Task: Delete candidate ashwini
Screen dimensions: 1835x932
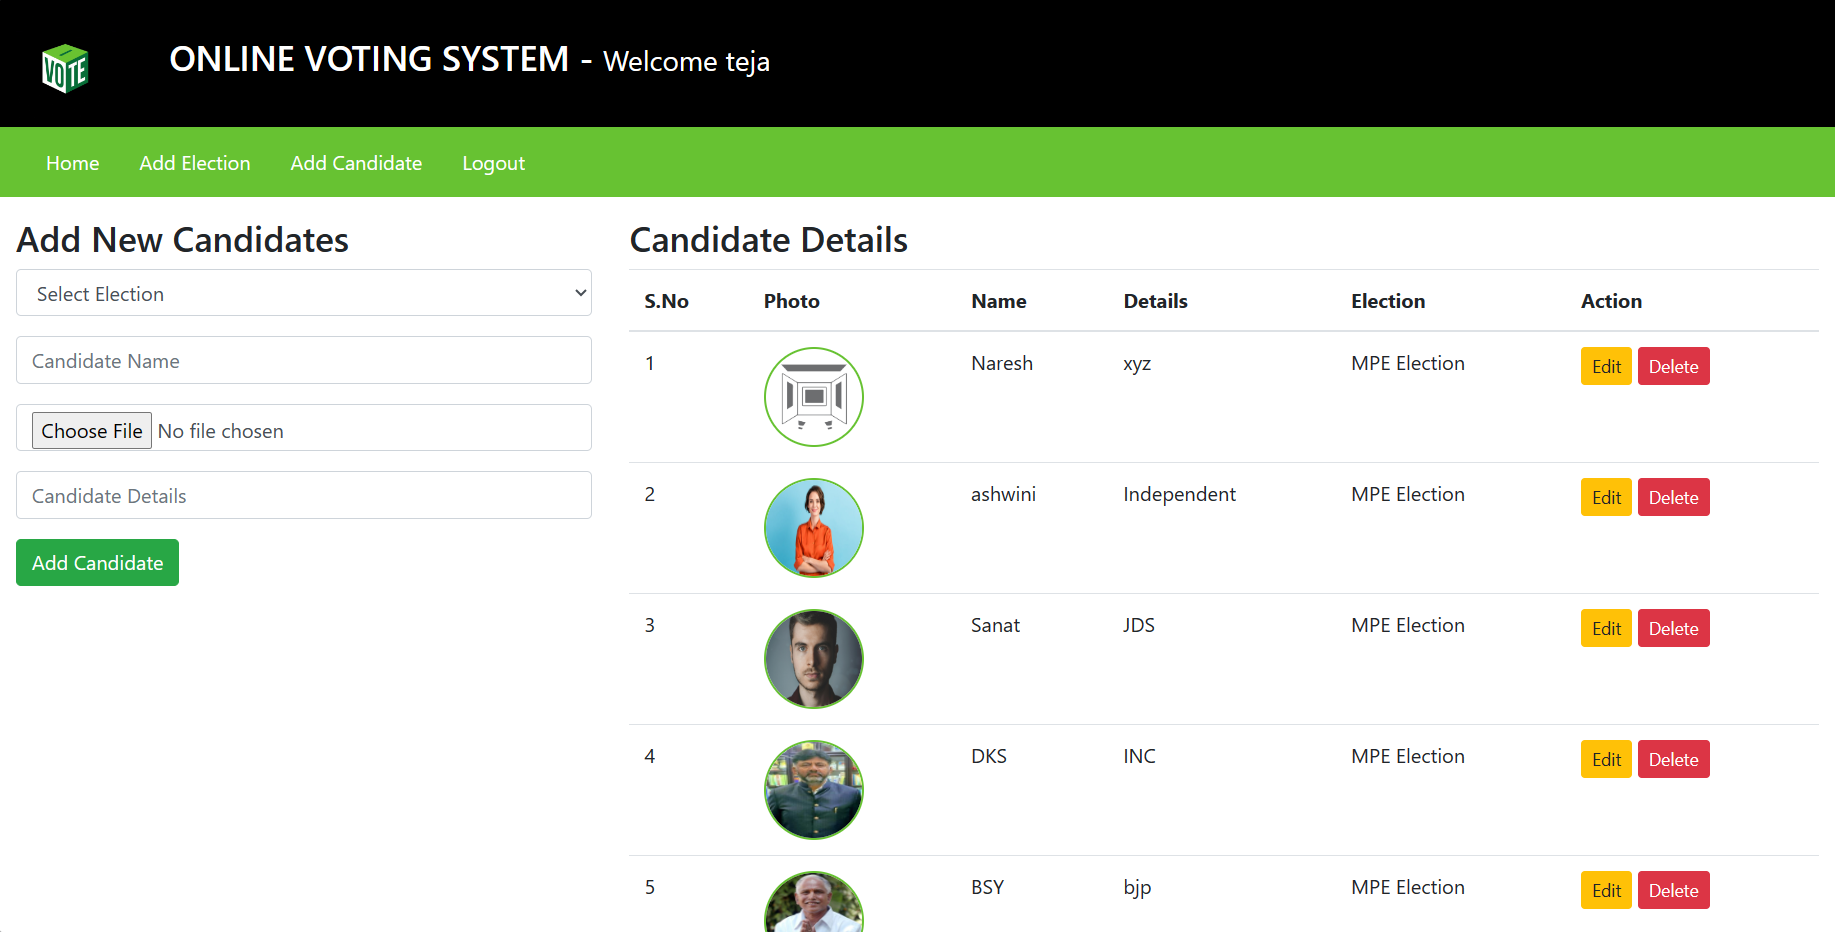Action: [1673, 497]
